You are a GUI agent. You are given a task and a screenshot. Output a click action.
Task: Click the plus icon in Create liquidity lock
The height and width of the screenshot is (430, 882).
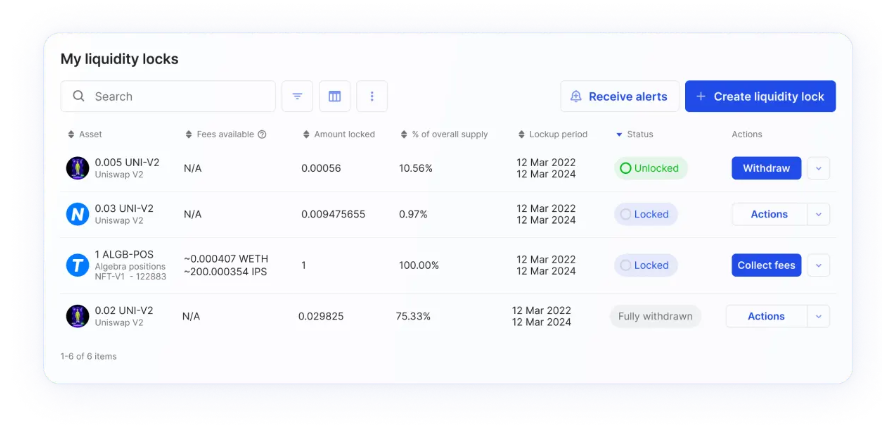pos(701,96)
